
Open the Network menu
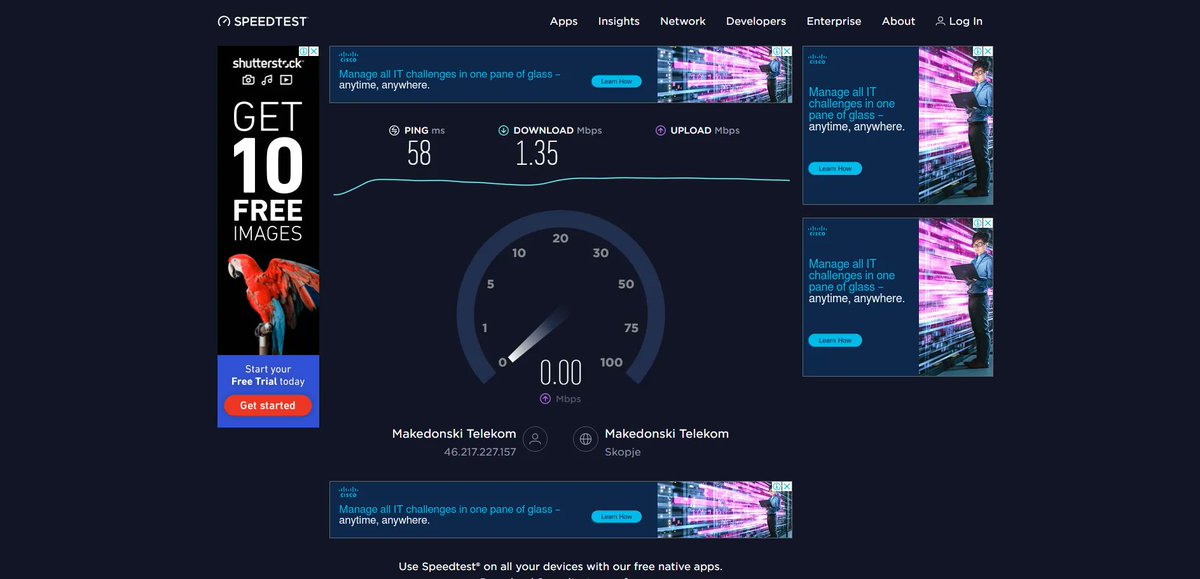[x=683, y=21]
